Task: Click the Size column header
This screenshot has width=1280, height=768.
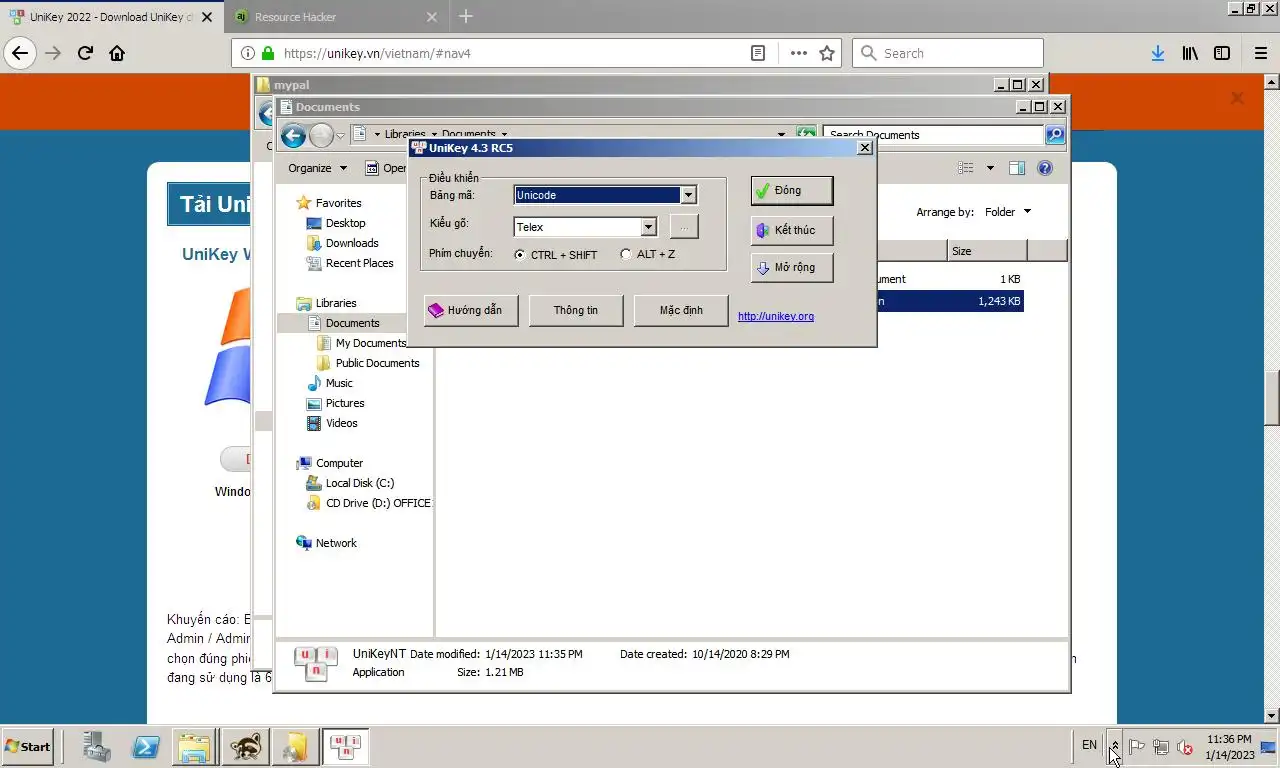Action: tap(987, 251)
